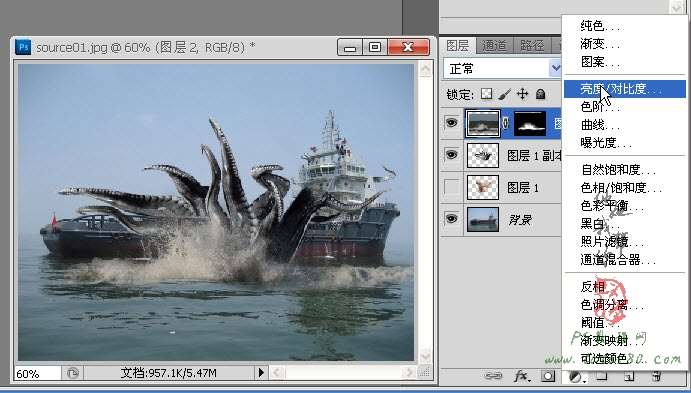Select the 背景 layer thumbnail
This screenshot has height=393, width=691.
click(x=483, y=219)
